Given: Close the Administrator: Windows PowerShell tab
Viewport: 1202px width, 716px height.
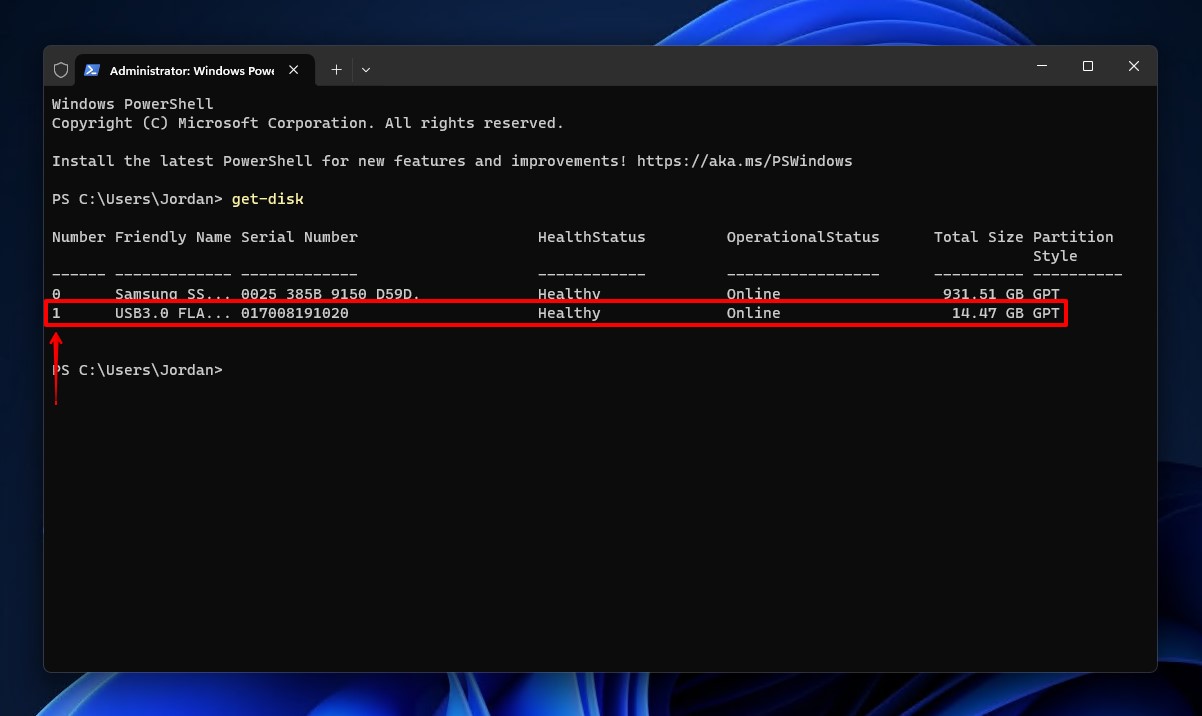Looking at the screenshot, I should (x=294, y=70).
